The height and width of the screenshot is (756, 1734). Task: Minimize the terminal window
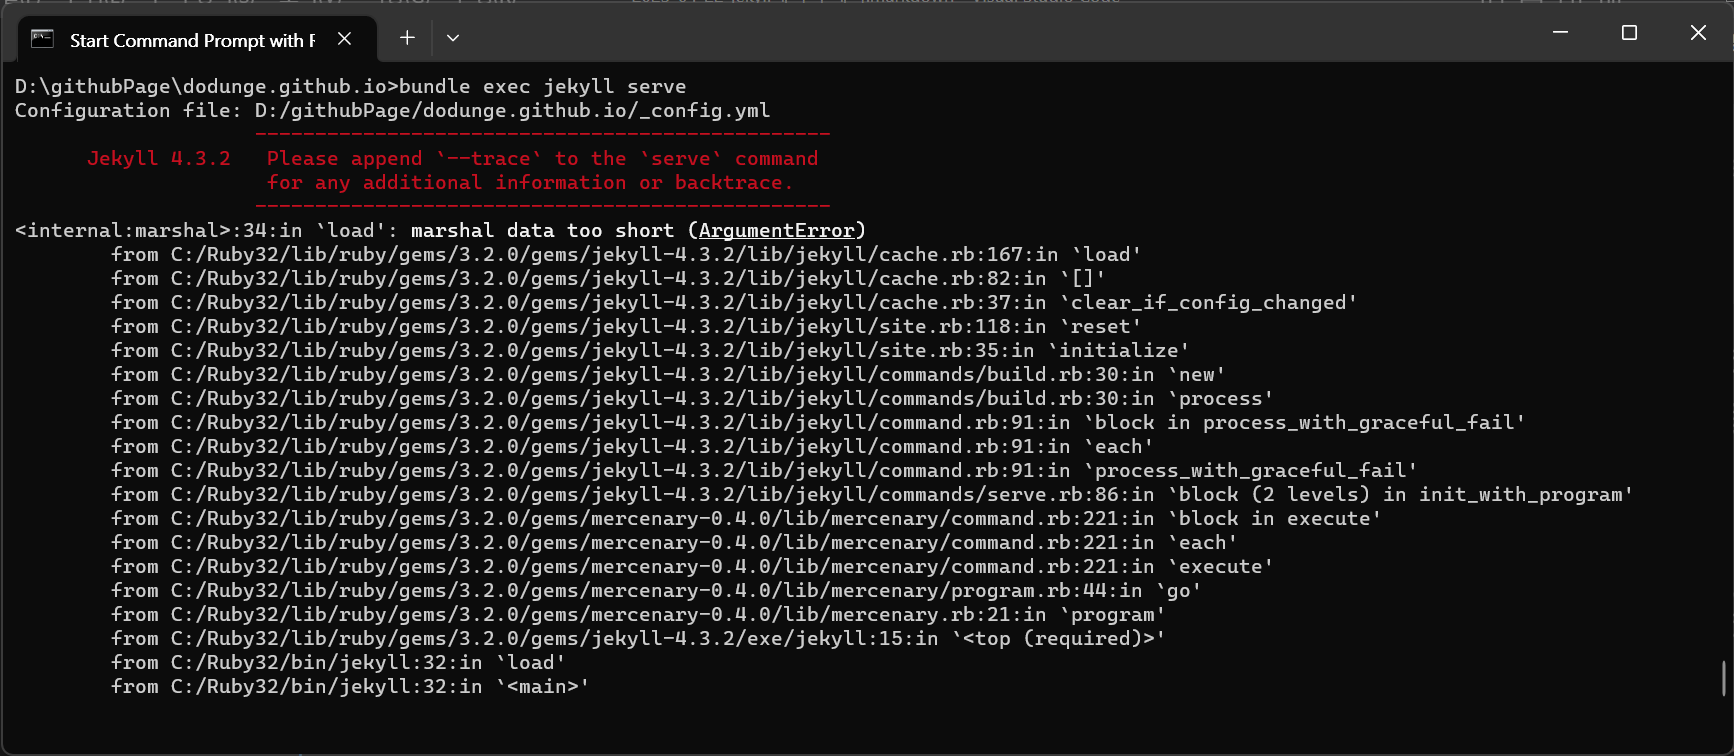pyautogui.click(x=1560, y=33)
